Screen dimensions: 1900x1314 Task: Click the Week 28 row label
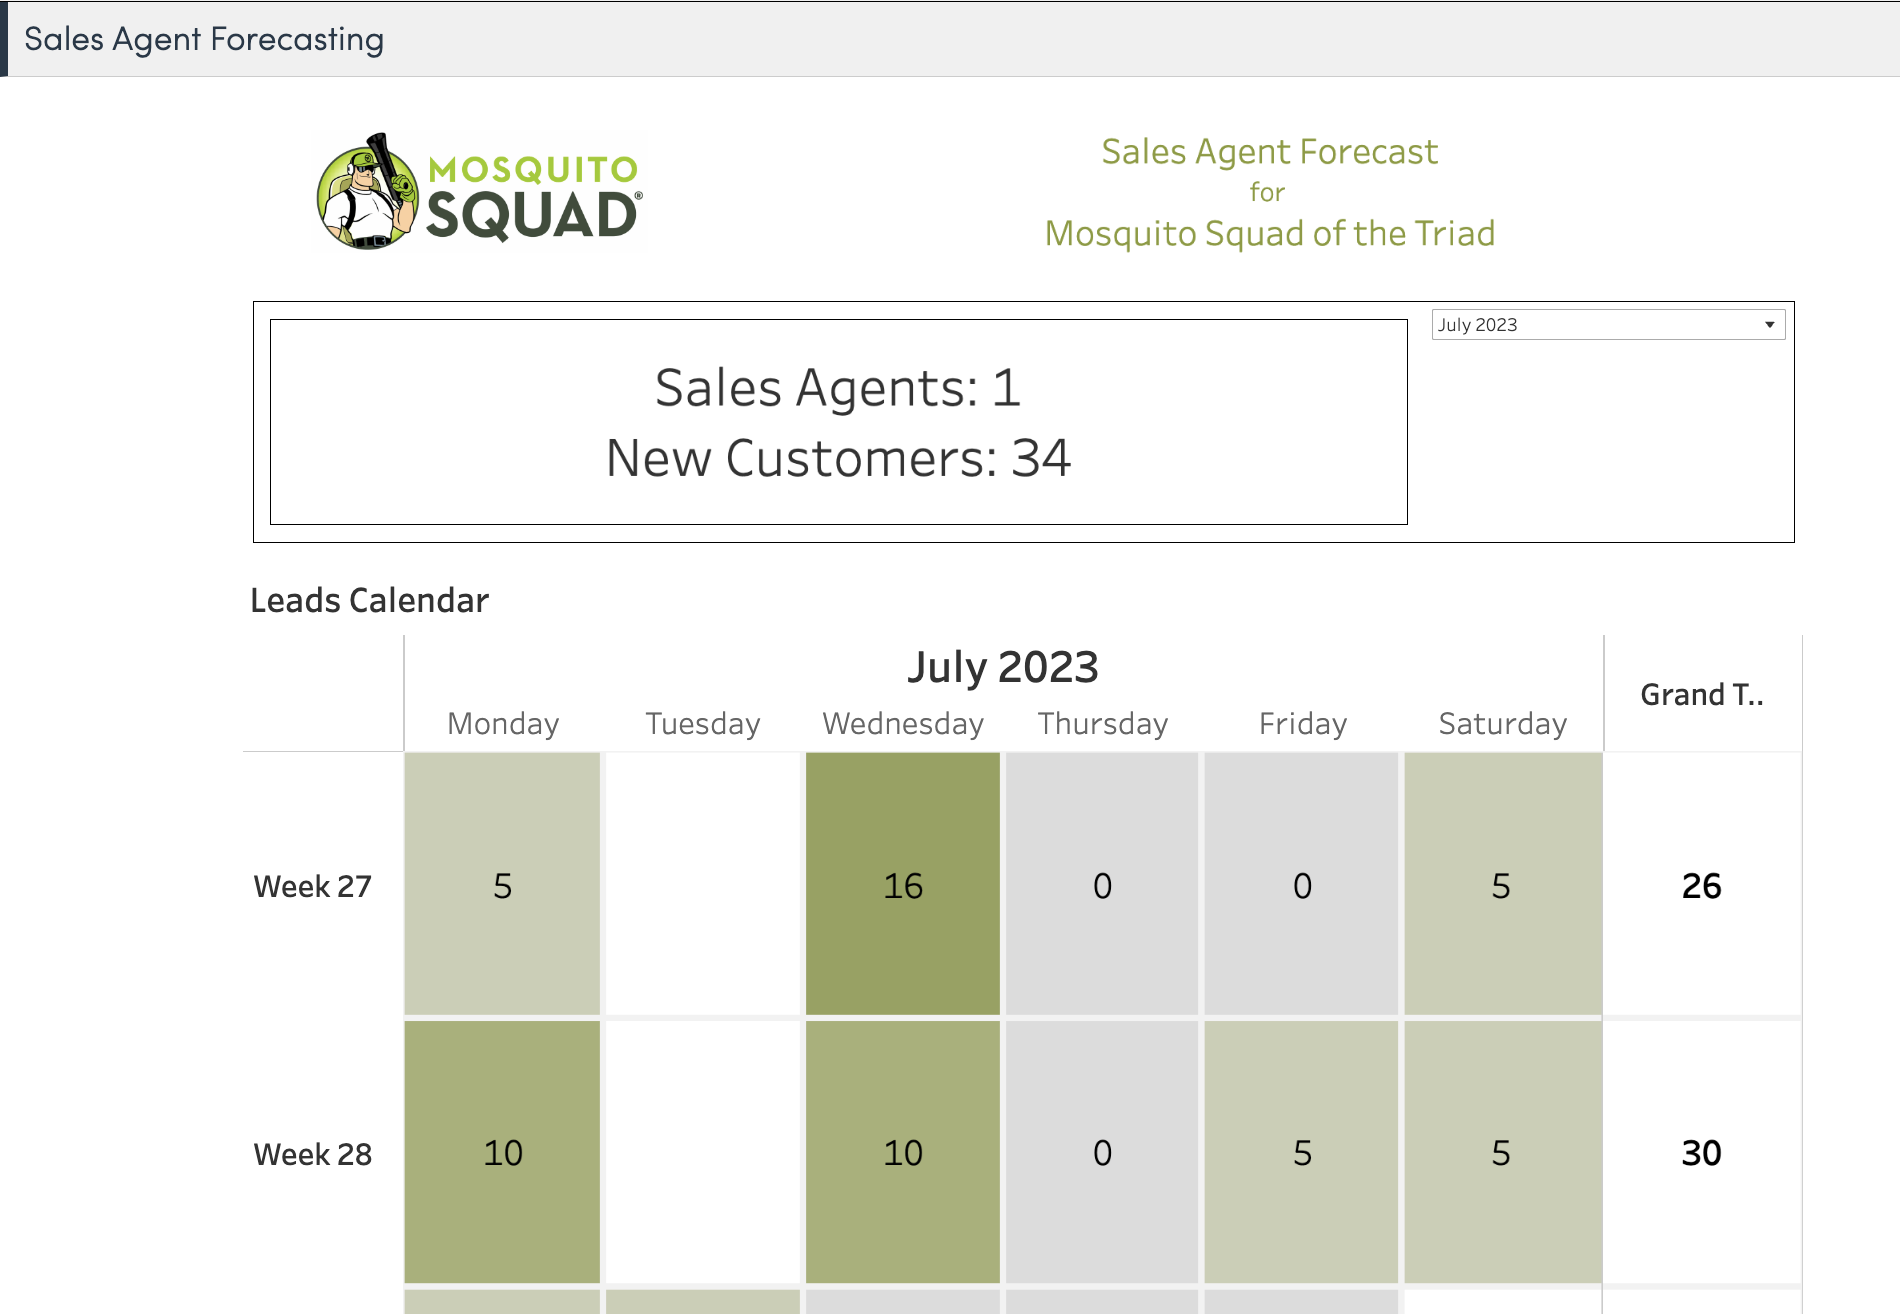[312, 1154]
